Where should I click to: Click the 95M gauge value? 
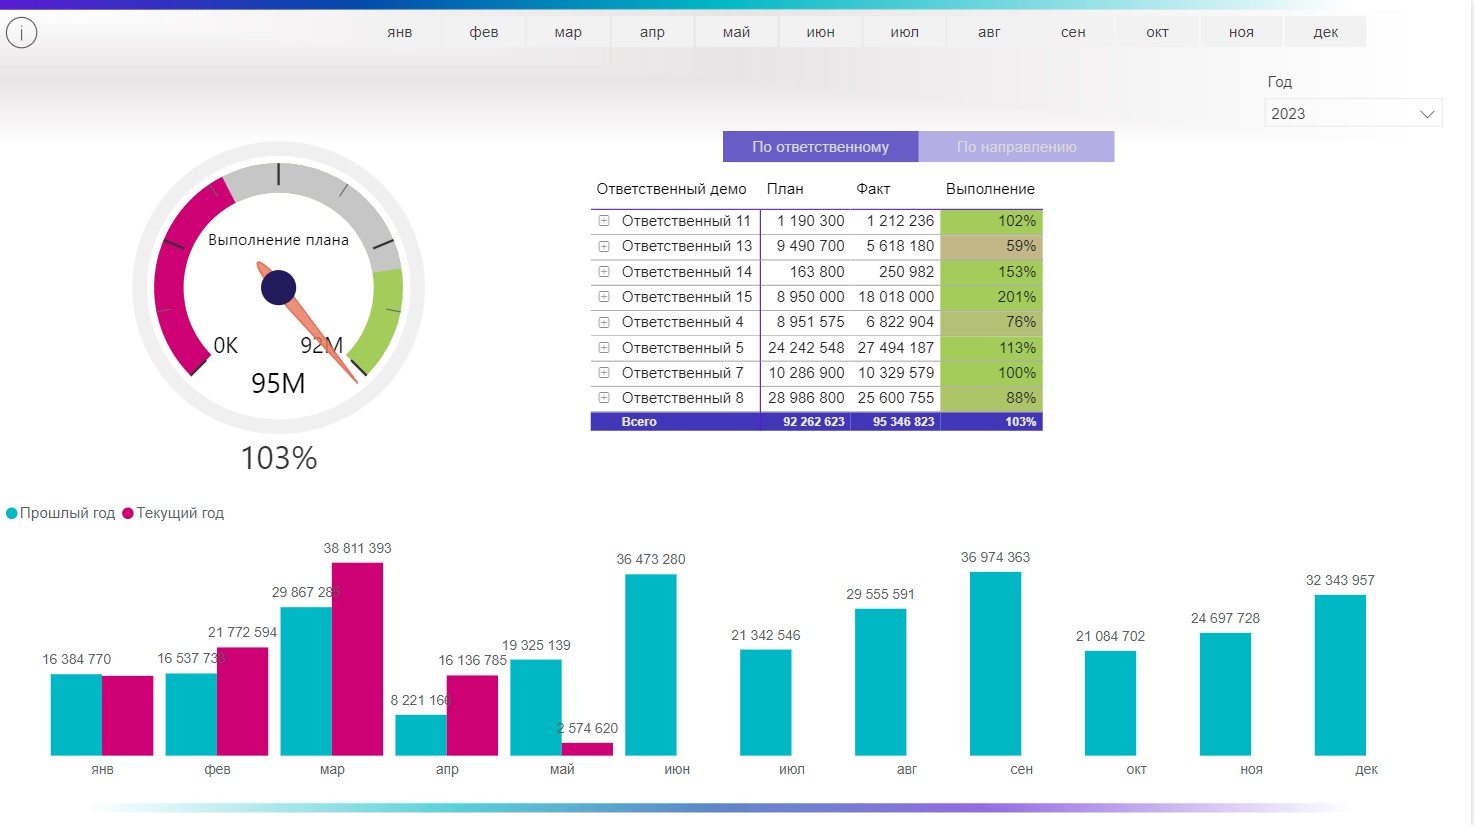point(278,383)
